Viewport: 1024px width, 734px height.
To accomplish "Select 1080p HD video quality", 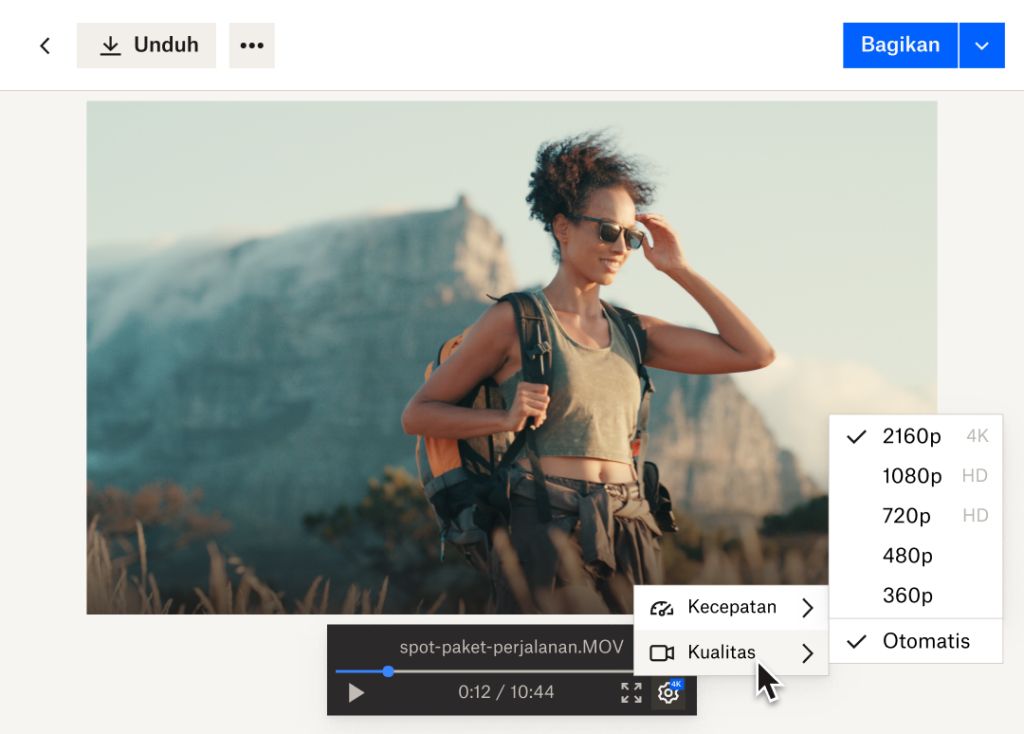I will point(912,476).
